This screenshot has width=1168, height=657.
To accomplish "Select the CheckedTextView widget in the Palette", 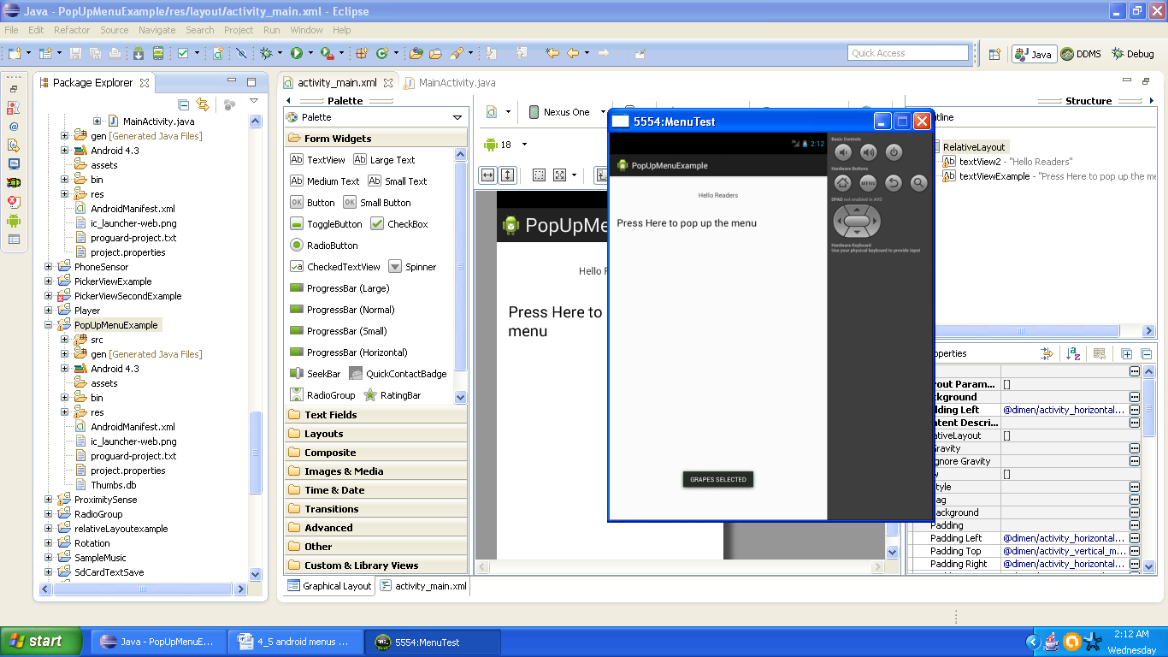I will pyautogui.click(x=335, y=267).
